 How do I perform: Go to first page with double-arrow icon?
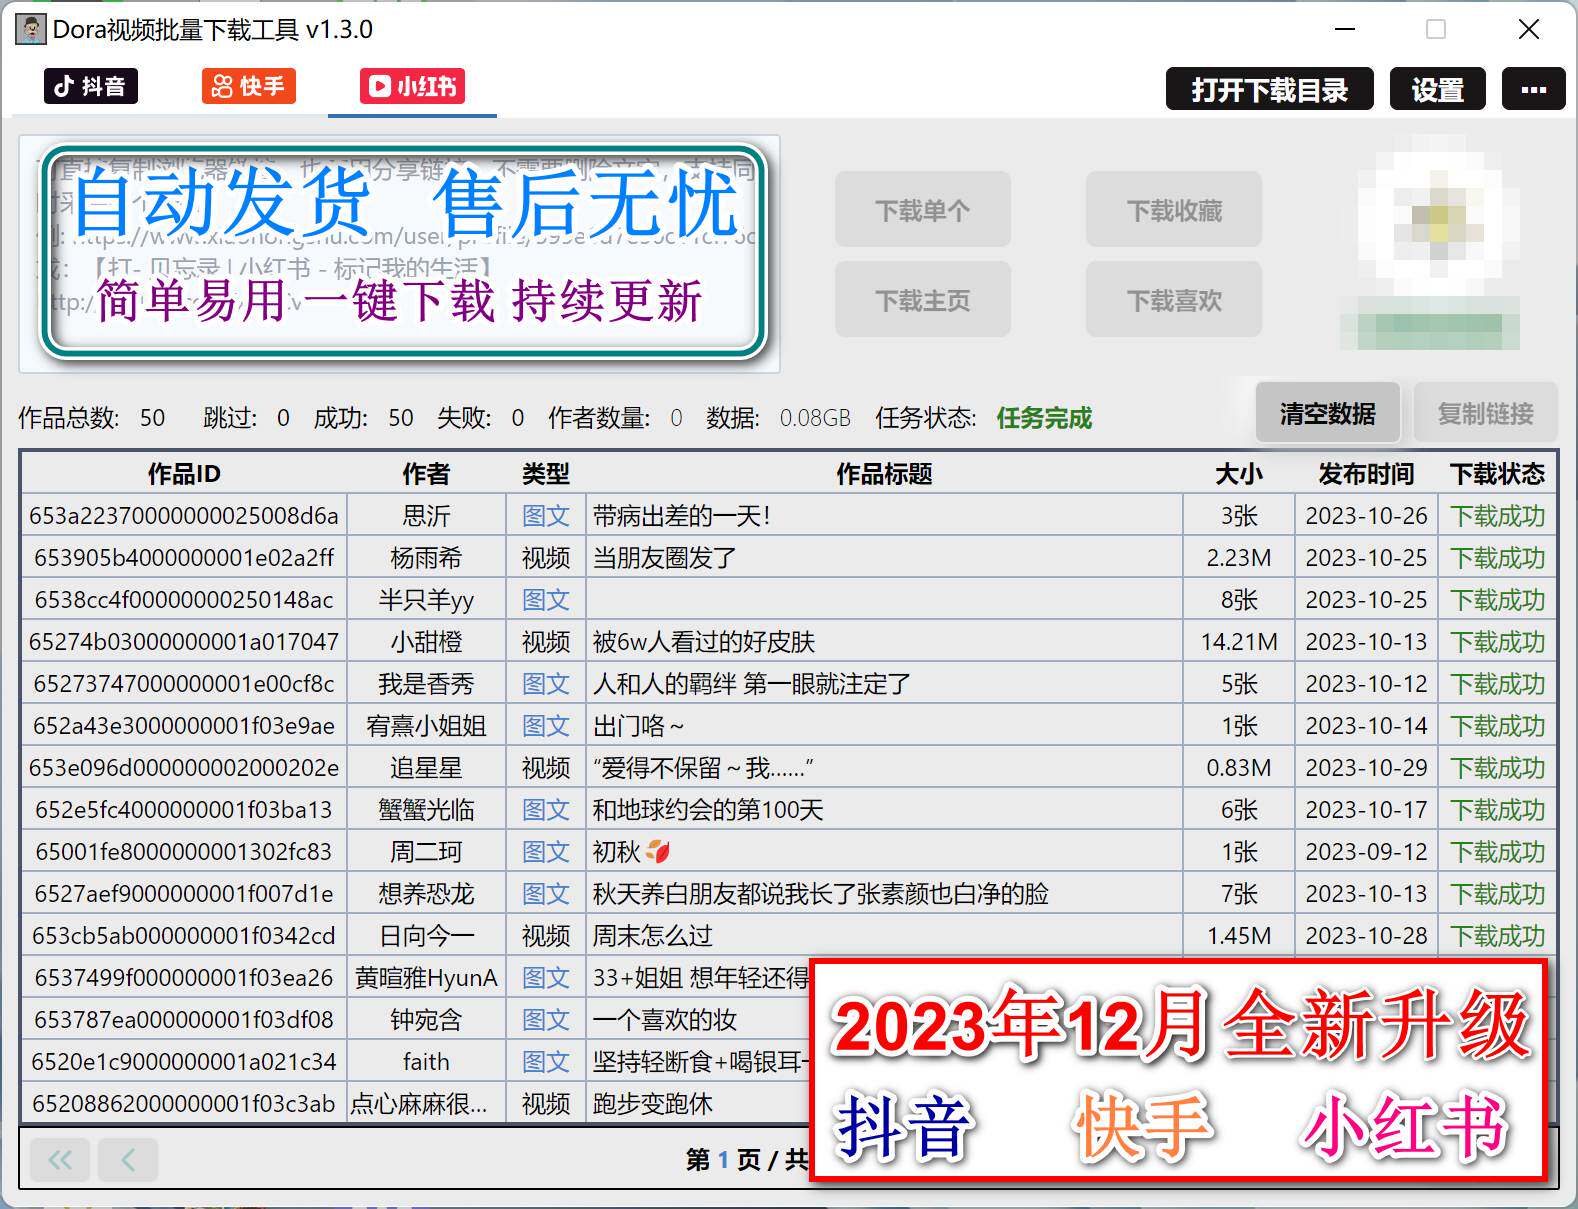(60, 1160)
